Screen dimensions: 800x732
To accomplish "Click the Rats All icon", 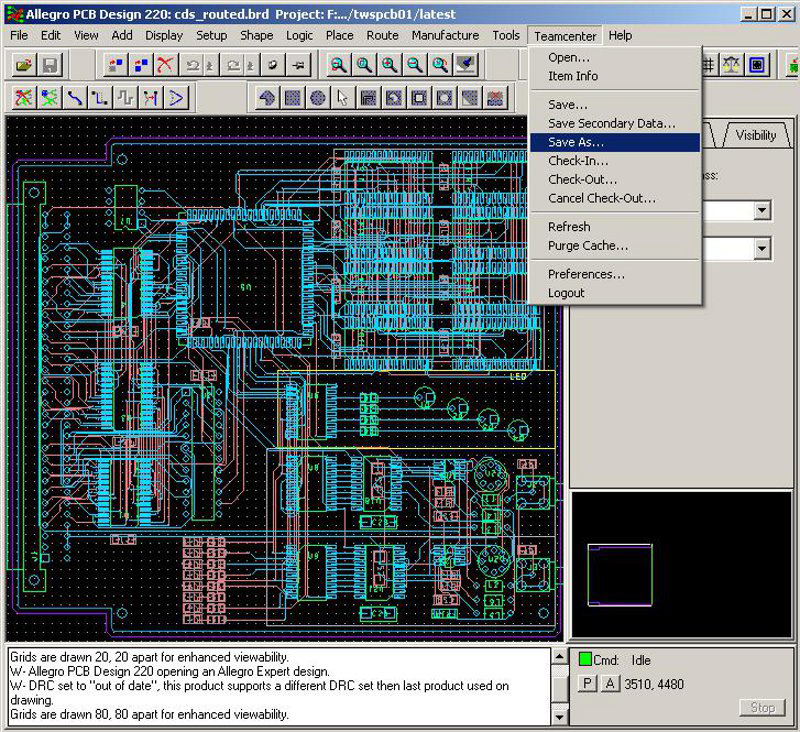I will pos(49,97).
